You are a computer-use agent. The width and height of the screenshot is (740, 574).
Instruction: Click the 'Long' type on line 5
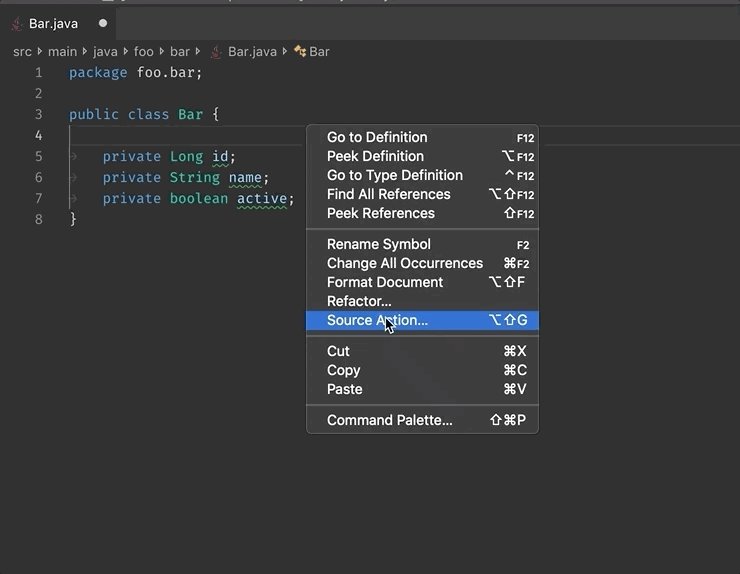point(186,156)
